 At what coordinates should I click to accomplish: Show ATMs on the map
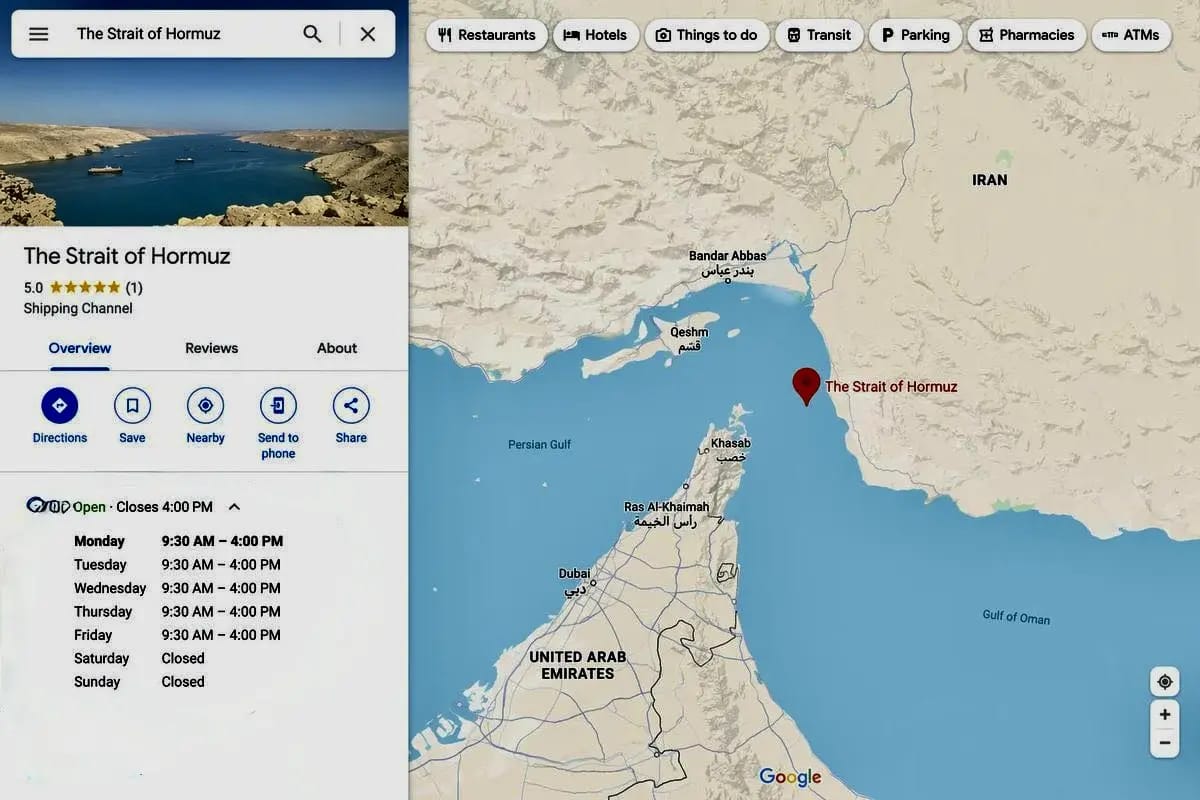[1131, 35]
